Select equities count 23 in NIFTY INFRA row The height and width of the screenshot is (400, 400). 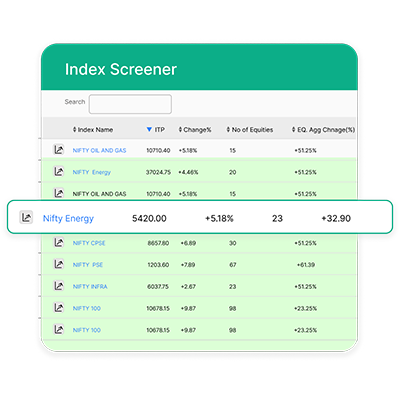click(233, 287)
